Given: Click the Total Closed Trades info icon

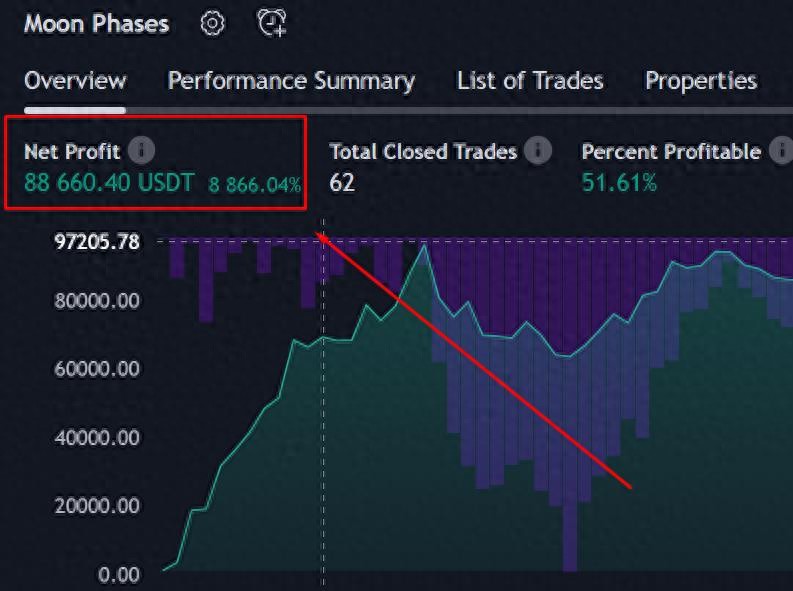Looking at the screenshot, I should coord(538,151).
